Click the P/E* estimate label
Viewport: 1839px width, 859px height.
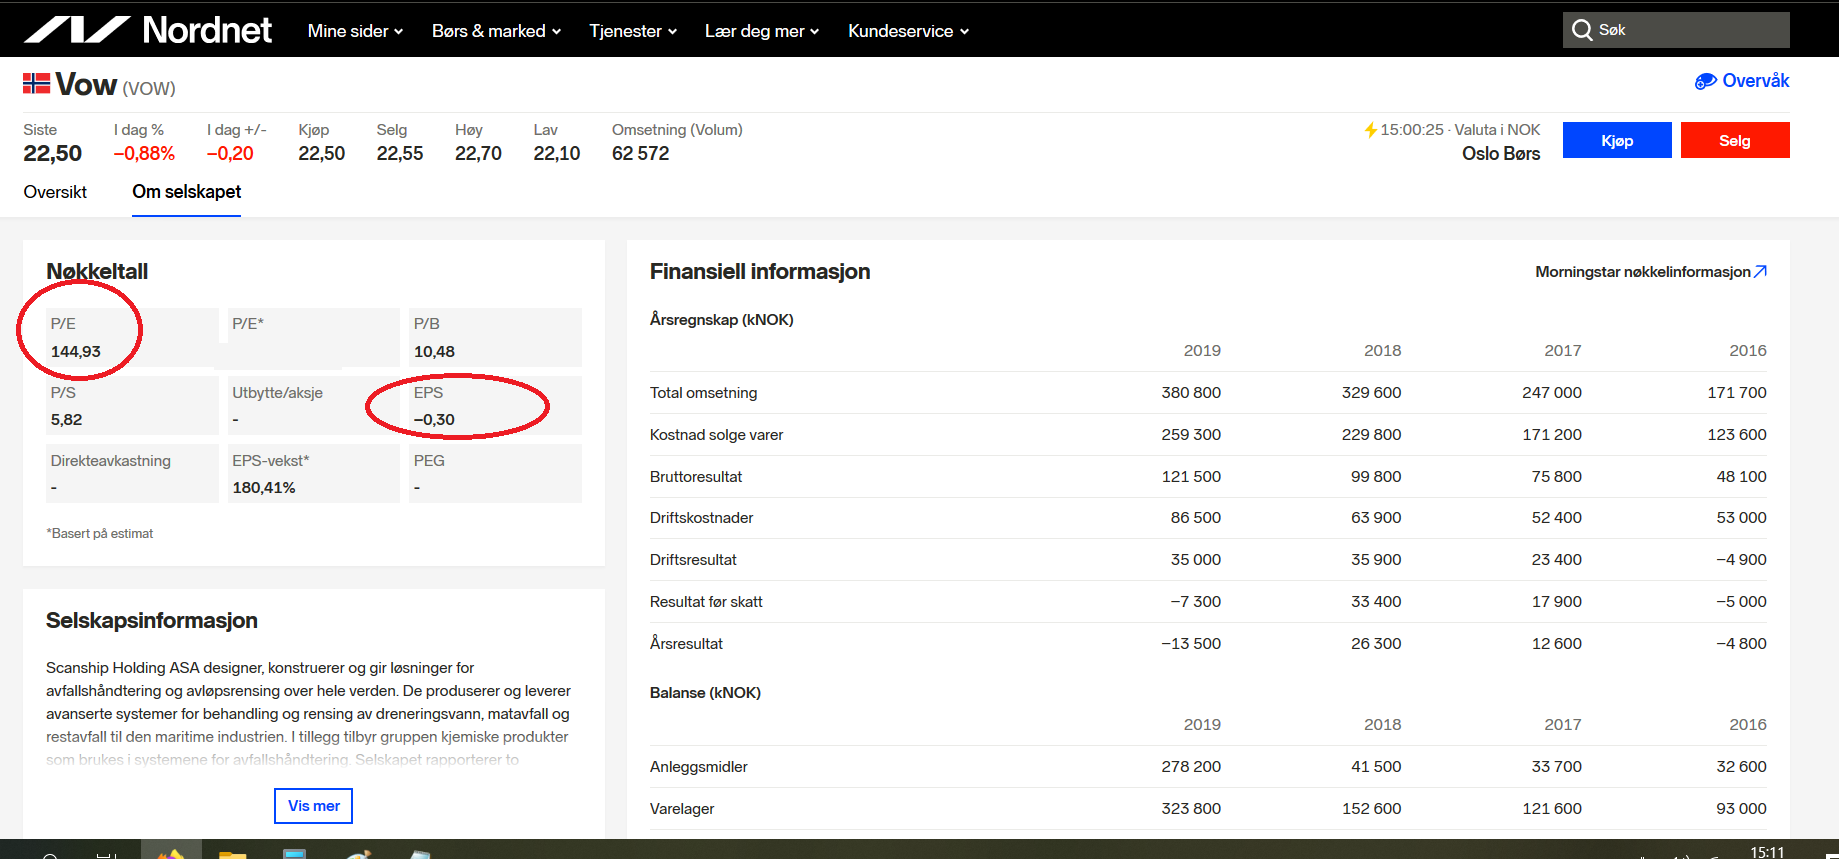(248, 324)
